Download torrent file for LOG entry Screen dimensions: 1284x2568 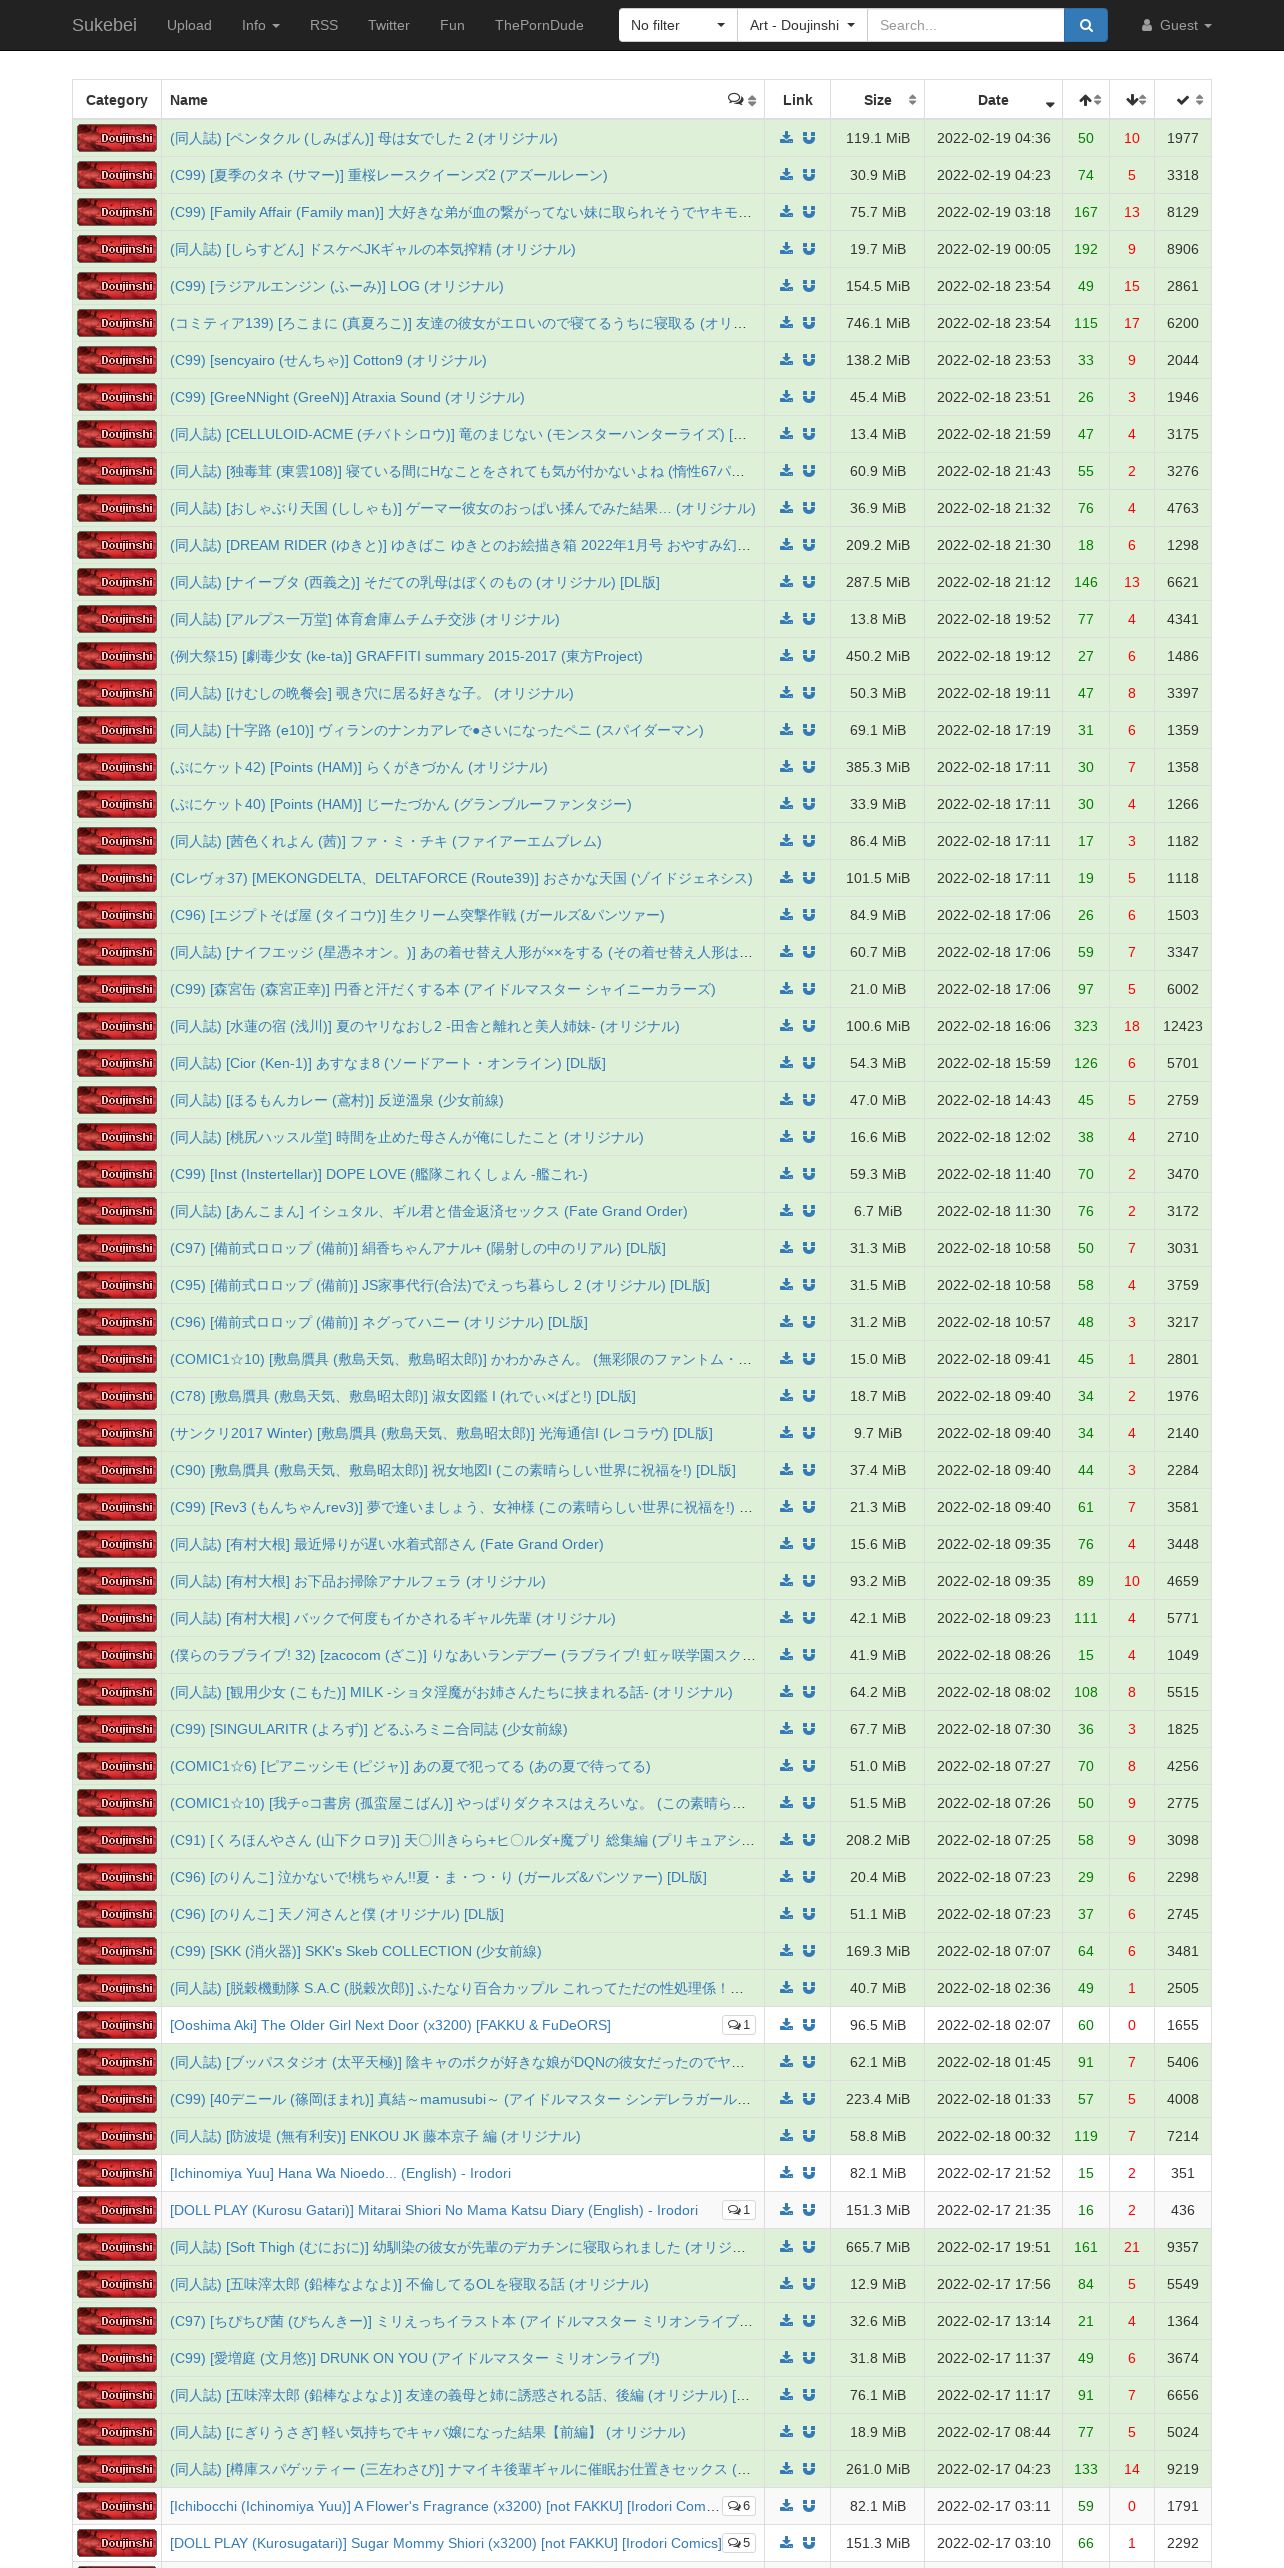(787, 286)
